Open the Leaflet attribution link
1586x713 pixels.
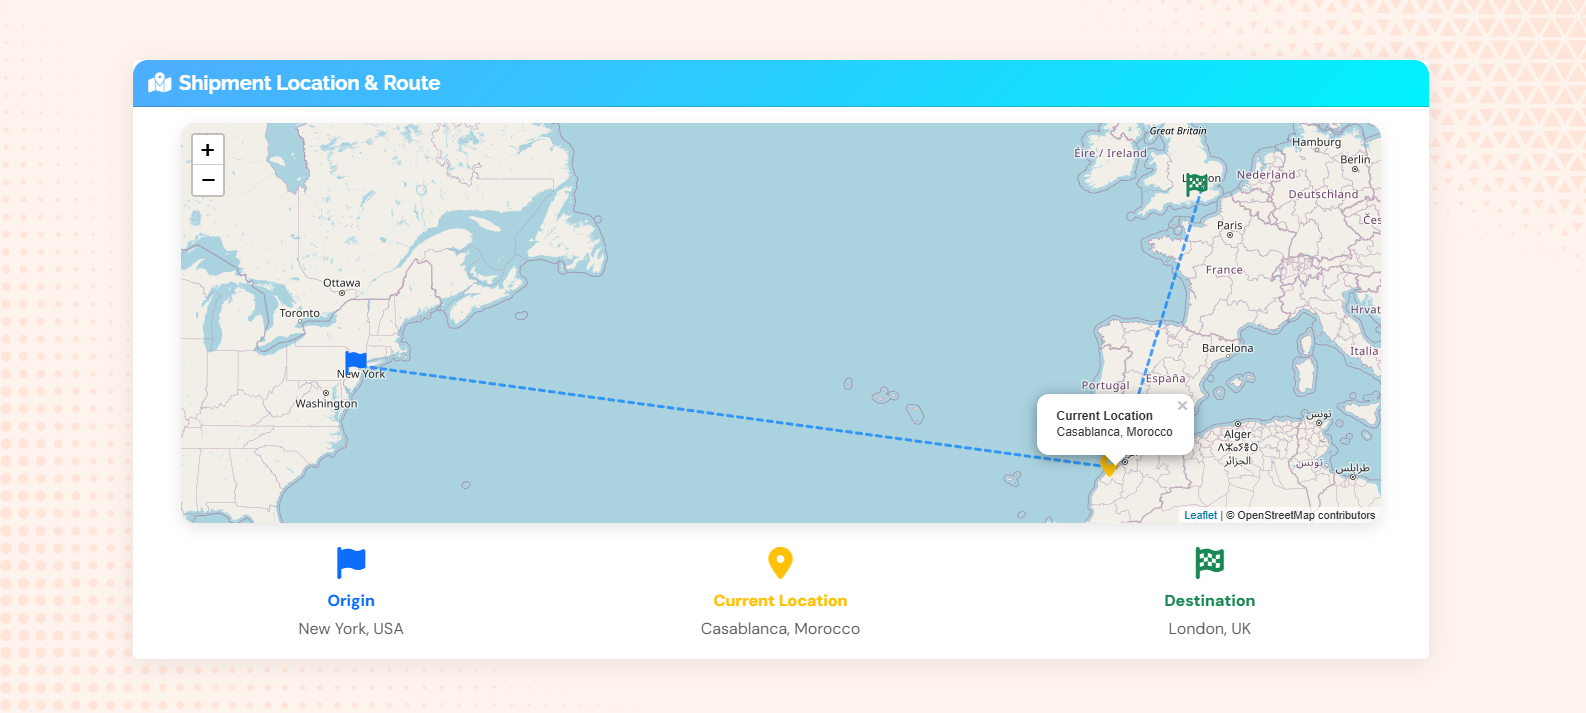tap(1200, 516)
